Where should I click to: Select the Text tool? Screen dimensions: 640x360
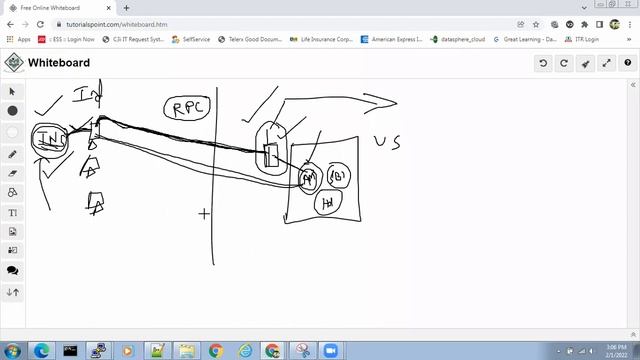click(12, 213)
